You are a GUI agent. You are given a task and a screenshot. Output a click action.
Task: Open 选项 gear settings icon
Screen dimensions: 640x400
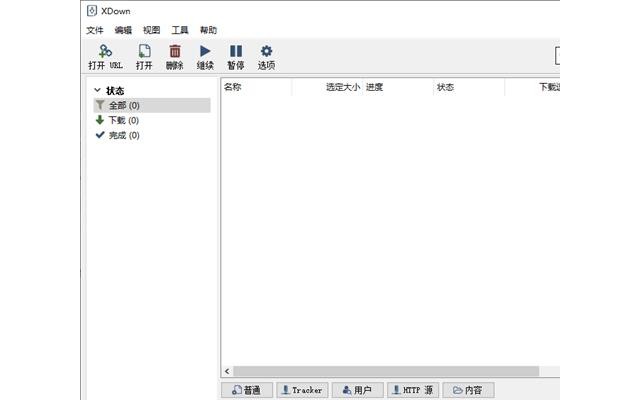266,51
